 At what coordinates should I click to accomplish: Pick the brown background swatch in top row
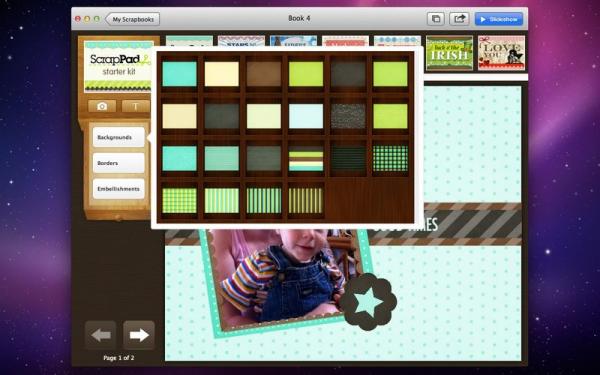tap(264, 74)
